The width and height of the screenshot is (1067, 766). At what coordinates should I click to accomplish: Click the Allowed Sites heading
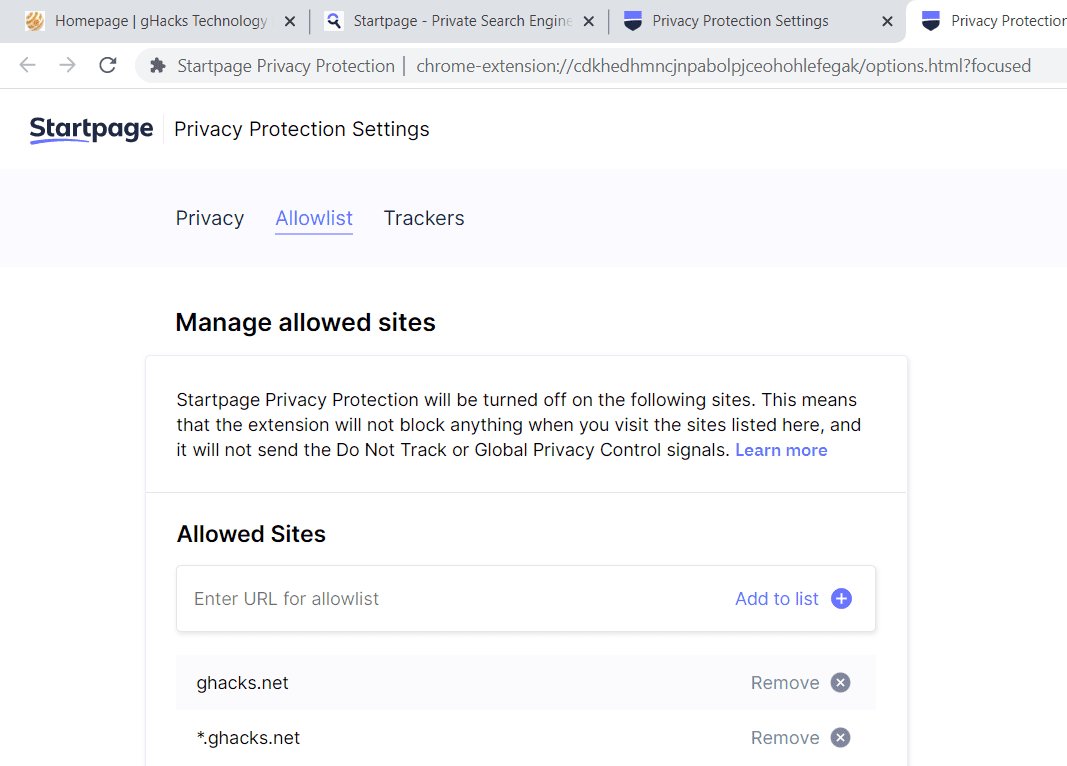point(251,534)
